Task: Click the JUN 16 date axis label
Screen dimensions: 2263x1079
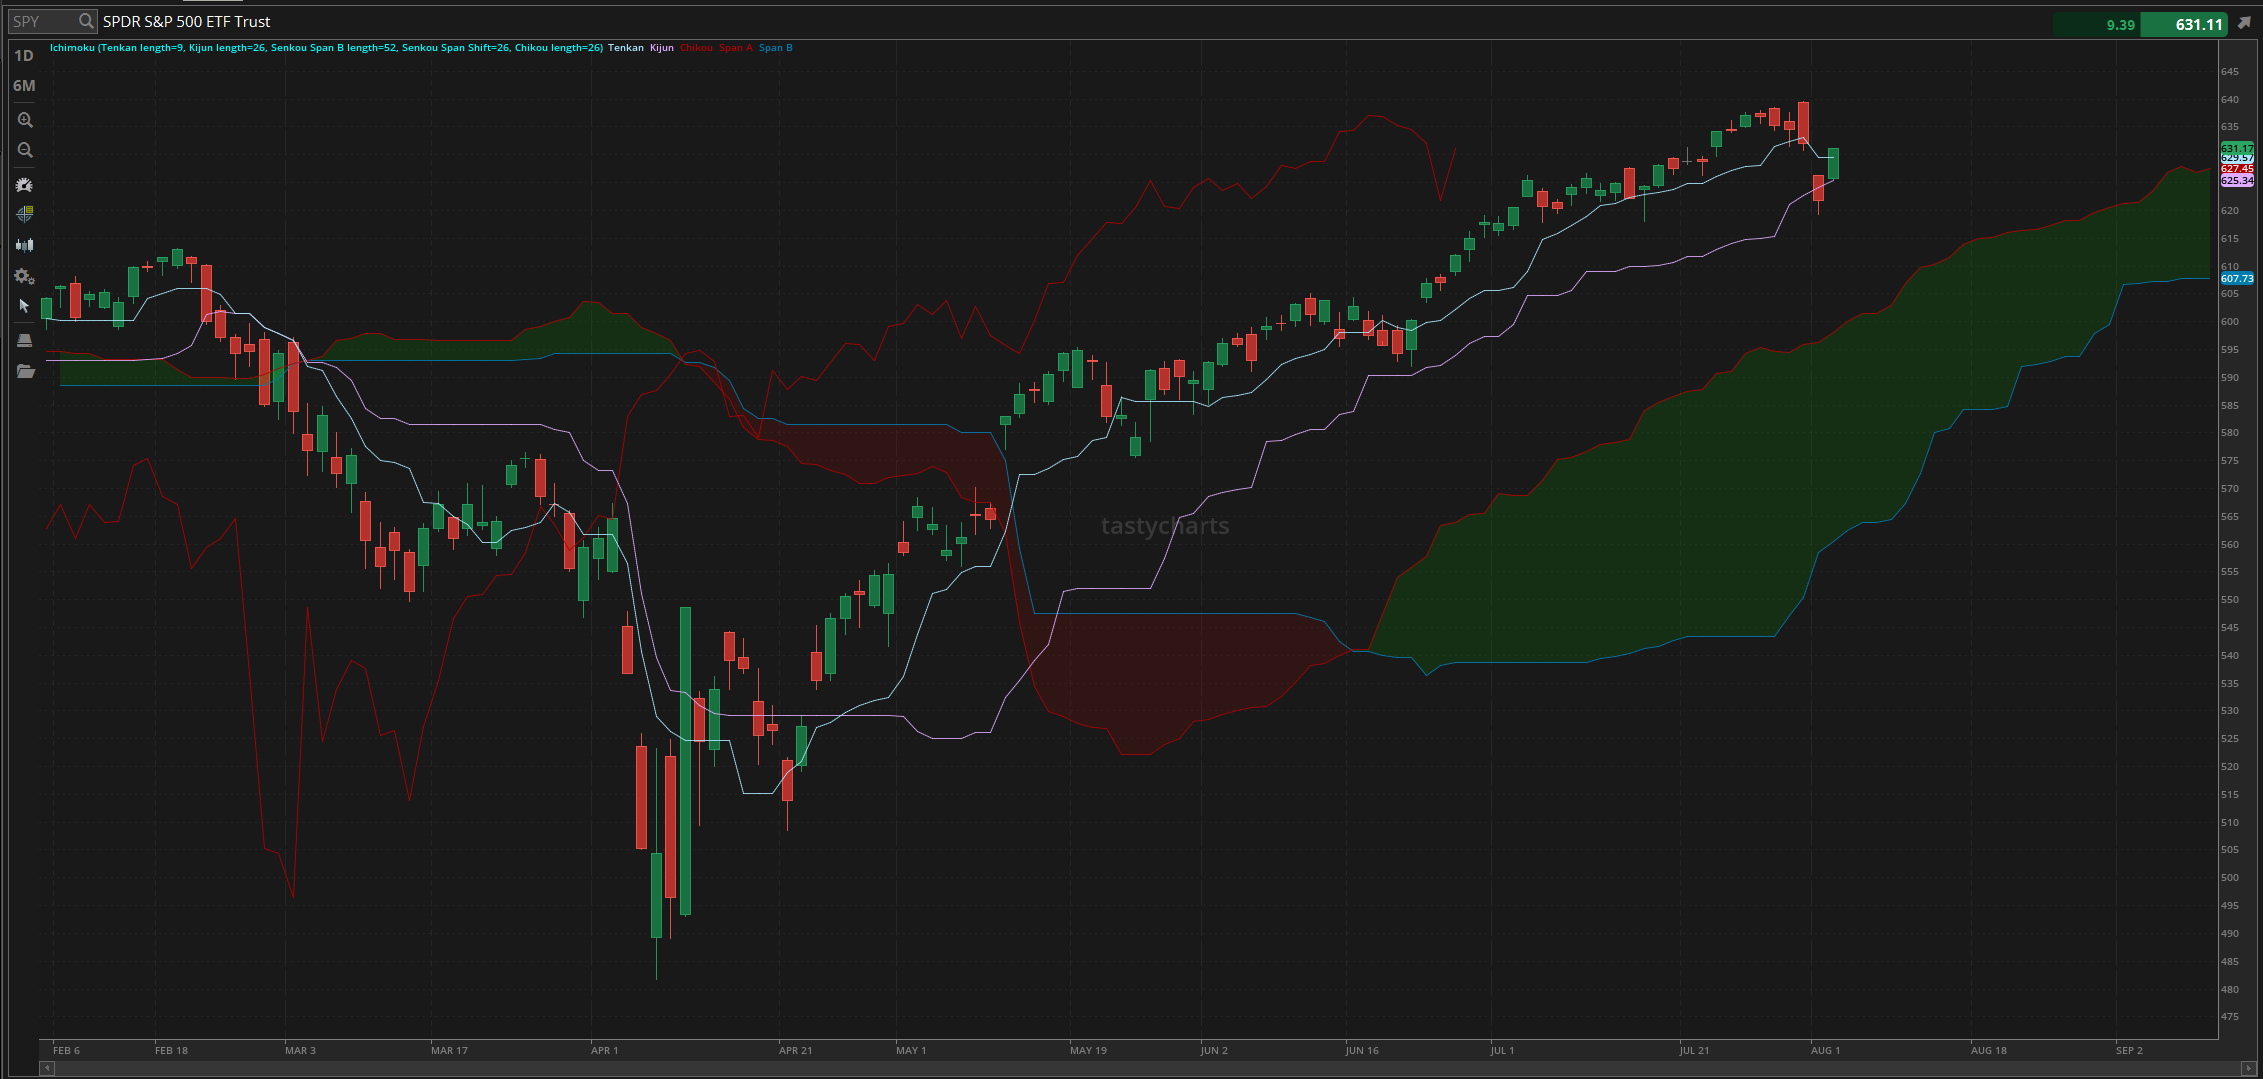Action: pyautogui.click(x=1361, y=1050)
